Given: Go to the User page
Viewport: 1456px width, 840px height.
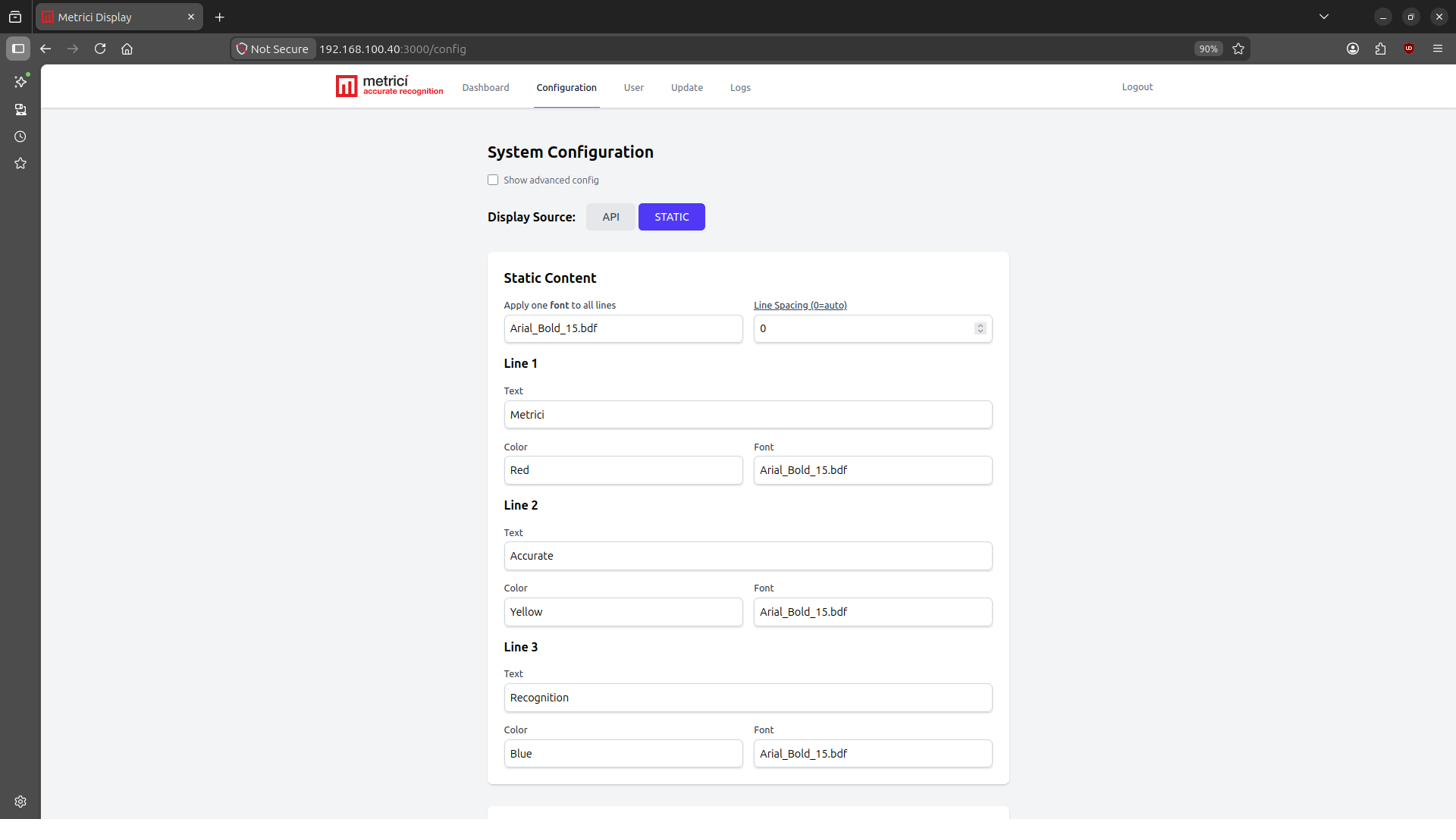Looking at the screenshot, I should (633, 88).
